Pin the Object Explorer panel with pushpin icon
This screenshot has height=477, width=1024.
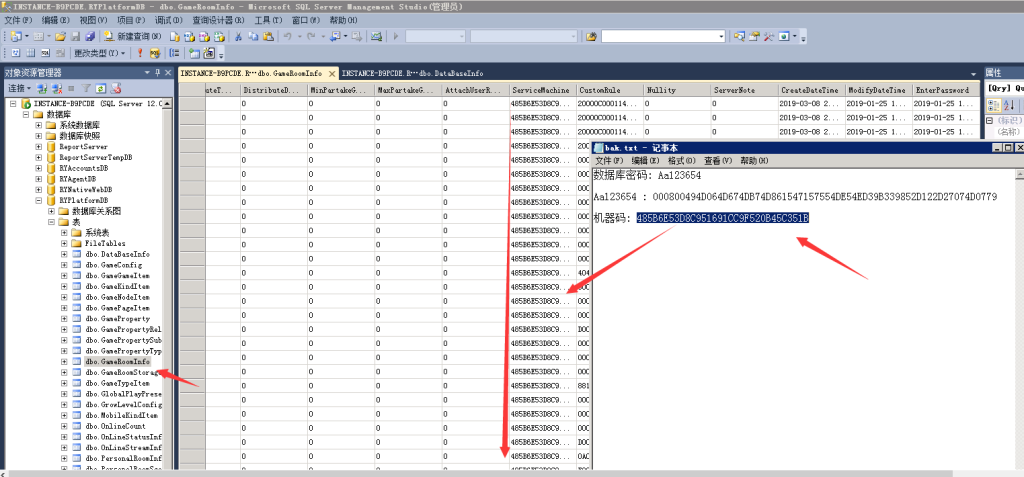tap(157, 73)
